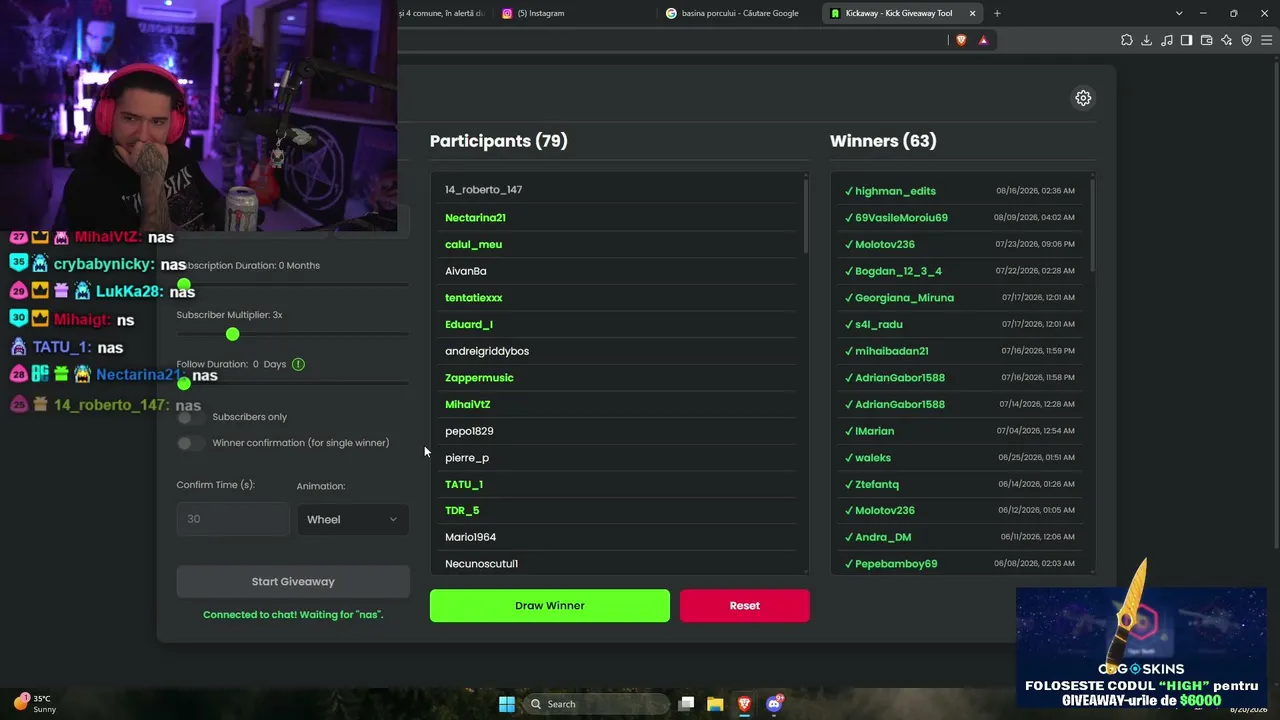Open the browser downloads icon
1280x720 pixels.
coord(1147,40)
